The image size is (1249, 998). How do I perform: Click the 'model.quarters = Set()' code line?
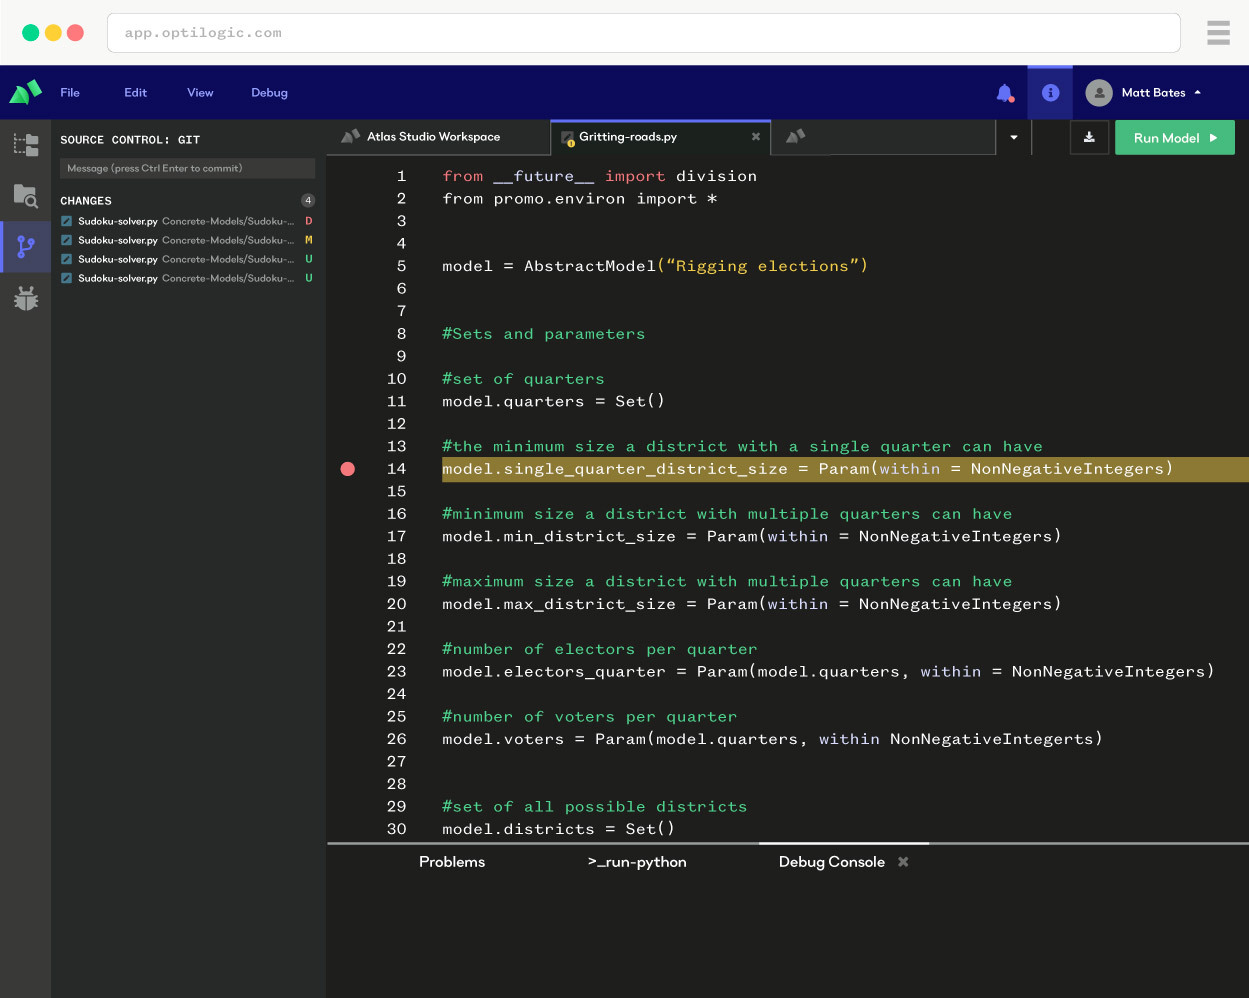tap(554, 401)
